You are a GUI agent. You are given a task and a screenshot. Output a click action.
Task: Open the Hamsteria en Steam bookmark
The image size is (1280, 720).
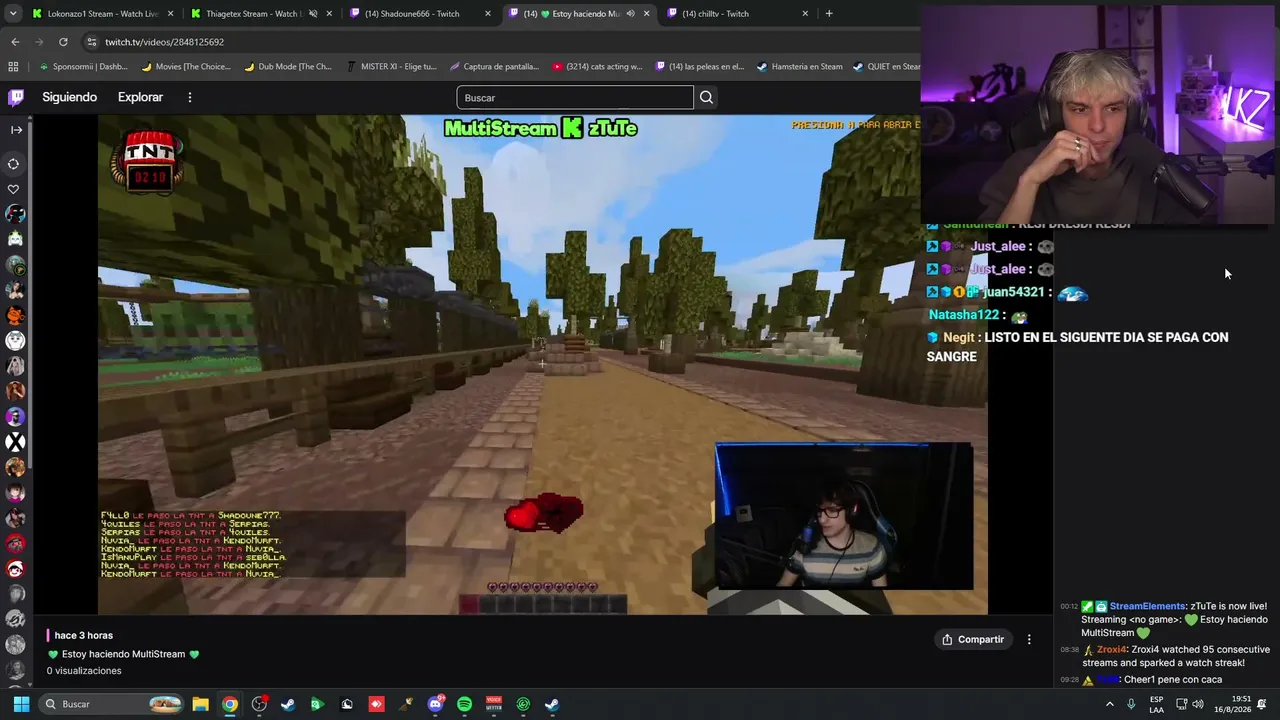(x=800, y=67)
